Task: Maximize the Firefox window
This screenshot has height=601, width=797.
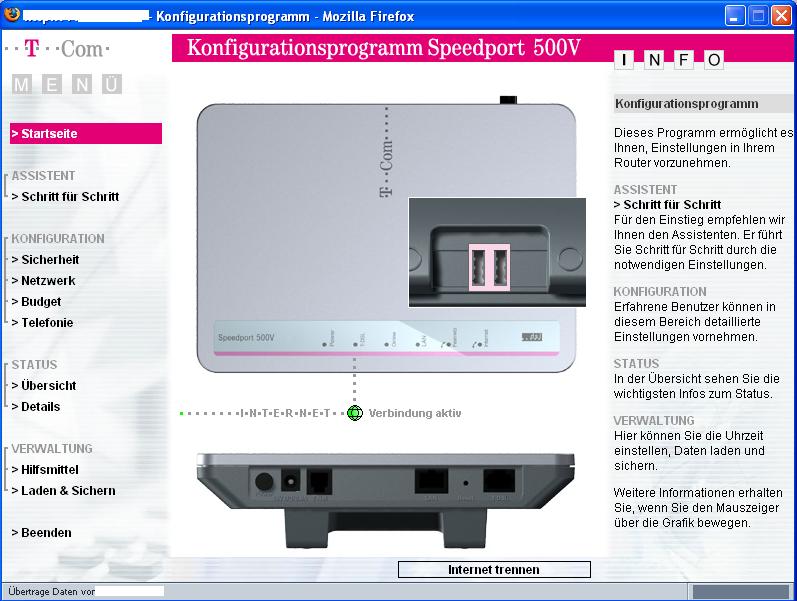Action: [x=758, y=16]
